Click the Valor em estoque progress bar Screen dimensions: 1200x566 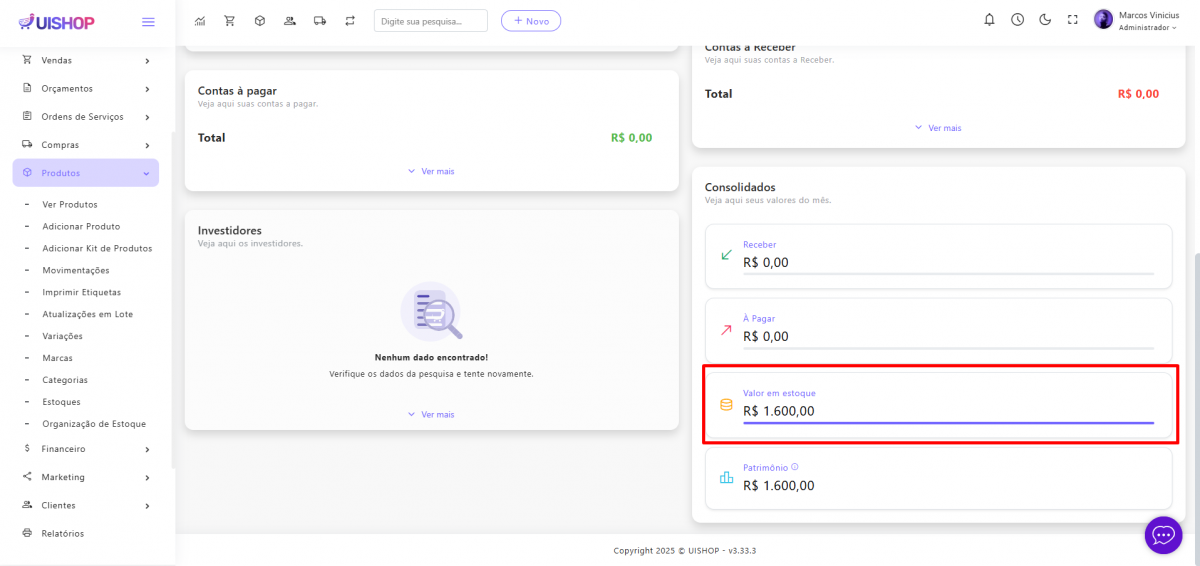point(948,423)
